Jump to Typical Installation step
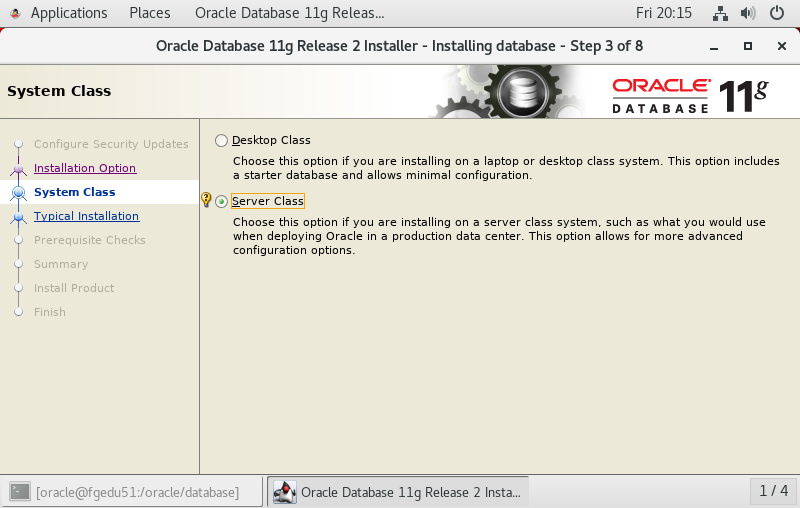Image resolution: width=800 pixels, height=508 pixels. click(x=86, y=216)
